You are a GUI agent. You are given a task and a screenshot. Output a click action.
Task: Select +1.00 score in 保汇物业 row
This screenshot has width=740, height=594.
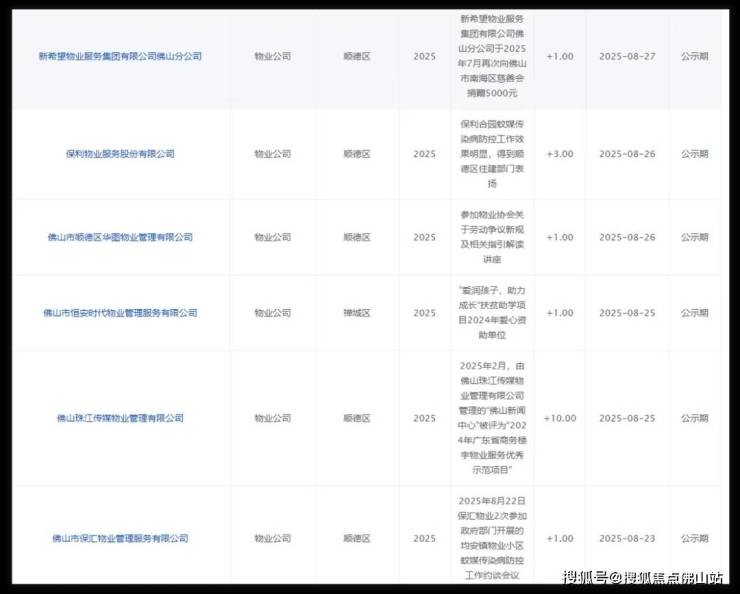(560, 538)
